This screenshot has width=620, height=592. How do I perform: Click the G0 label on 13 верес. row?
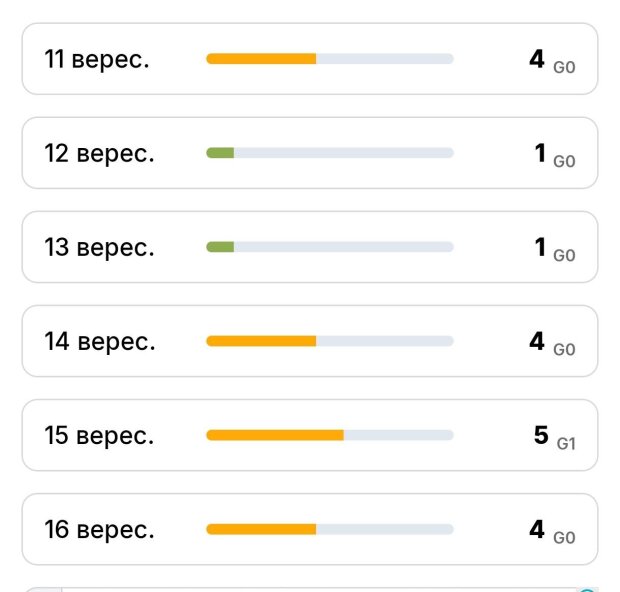tap(564, 255)
